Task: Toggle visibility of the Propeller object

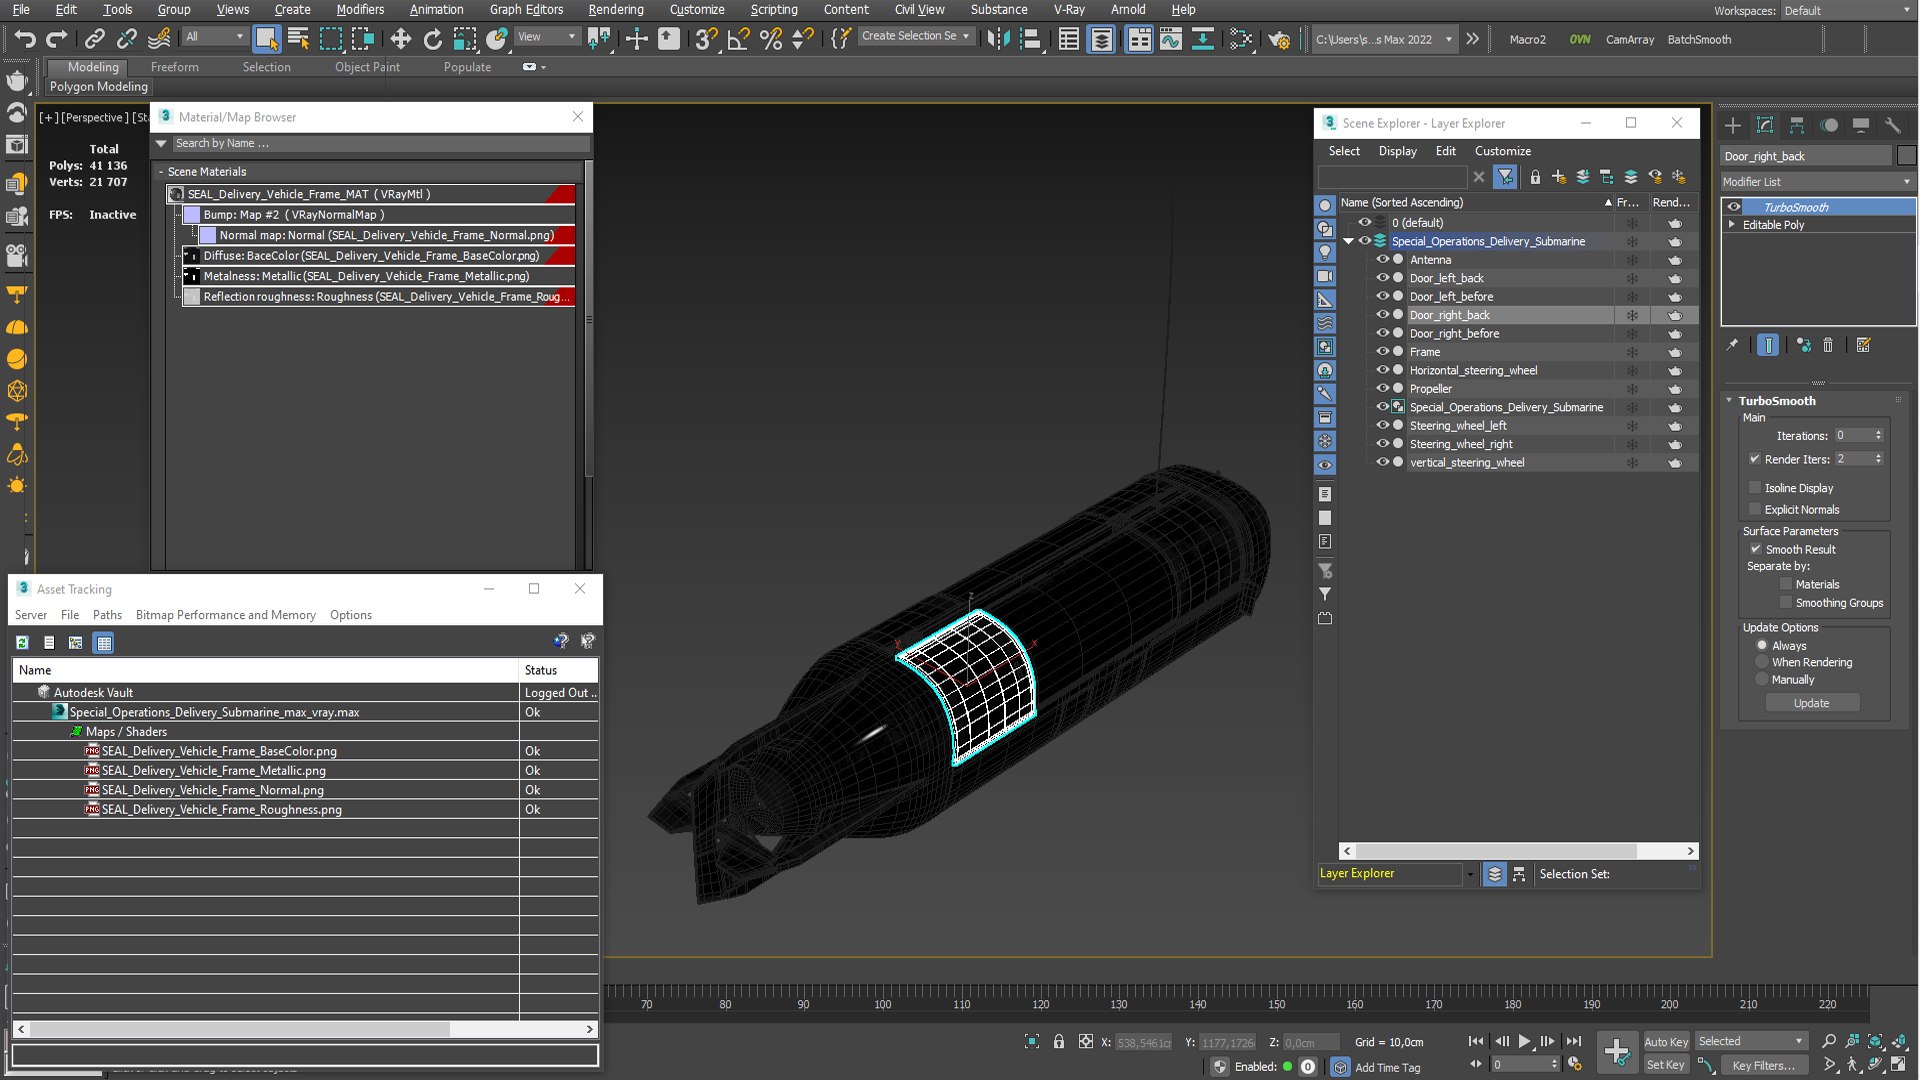Action: click(1383, 389)
